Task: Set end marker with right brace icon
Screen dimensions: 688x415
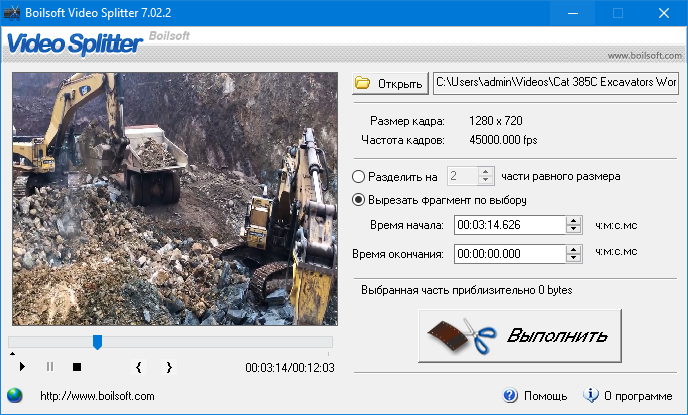Action: pos(169,367)
